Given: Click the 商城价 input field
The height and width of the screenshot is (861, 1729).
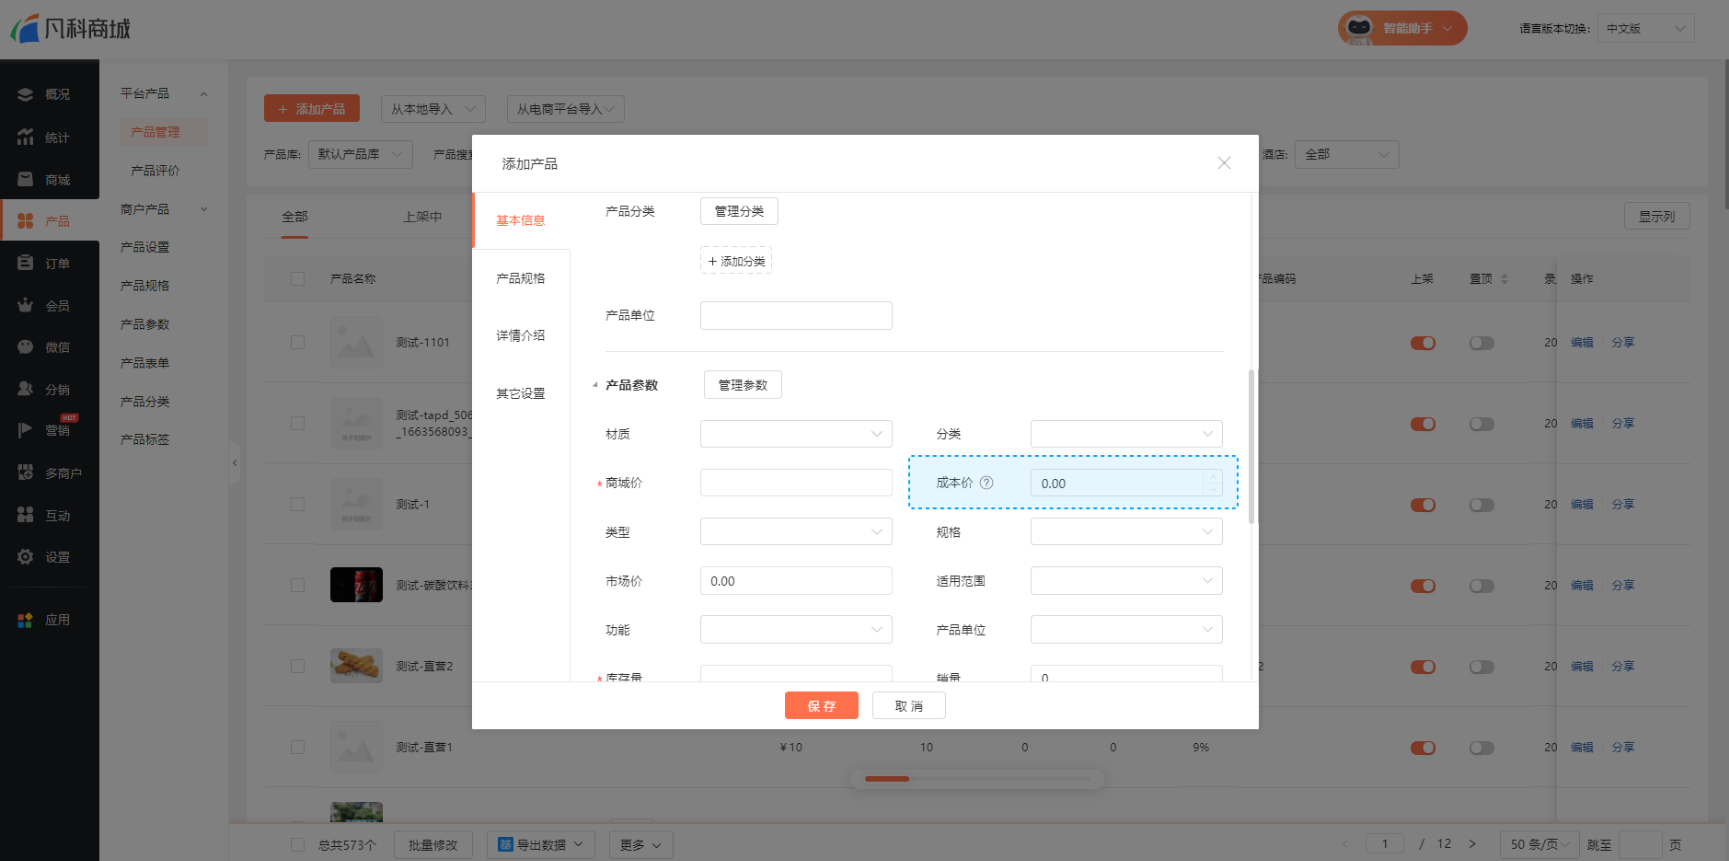Looking at the screenshot, I should pyautogui.click(x=796, y=483).
